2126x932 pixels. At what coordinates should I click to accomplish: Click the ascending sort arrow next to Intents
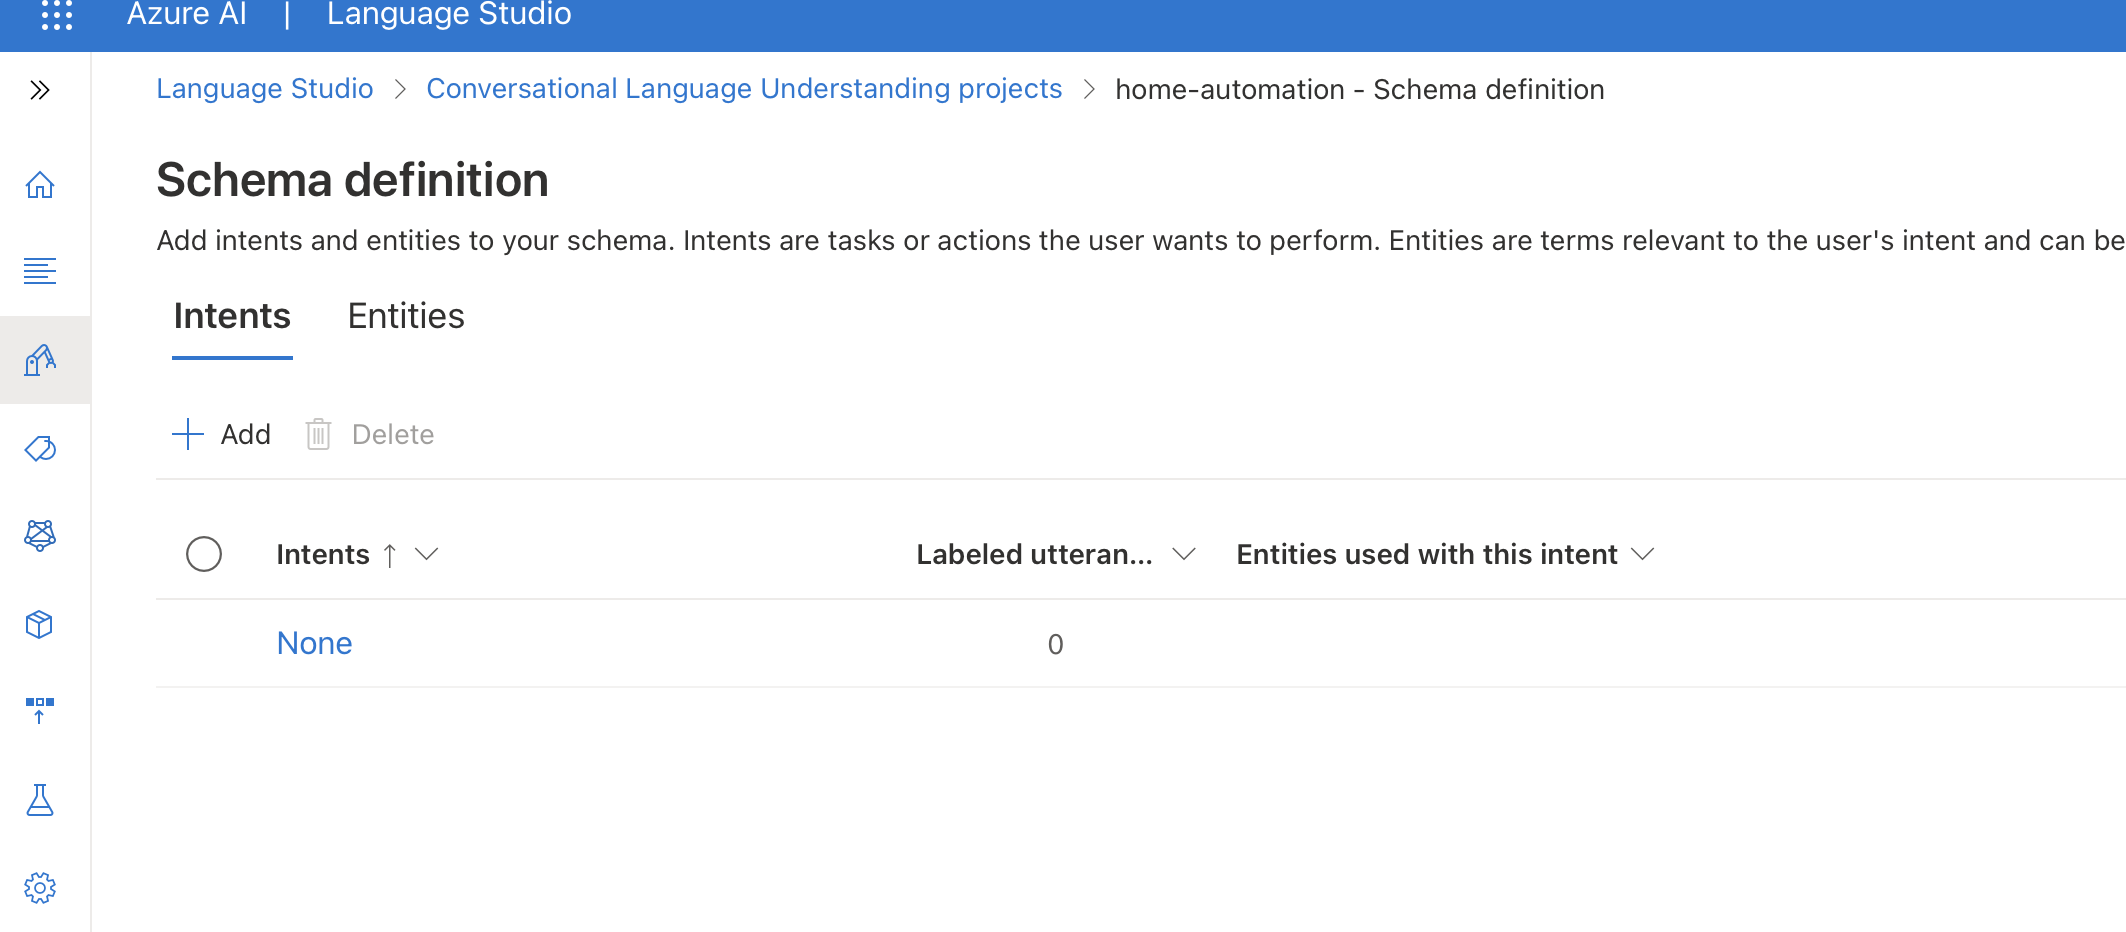pyautogui.click(x=390, y=556)
